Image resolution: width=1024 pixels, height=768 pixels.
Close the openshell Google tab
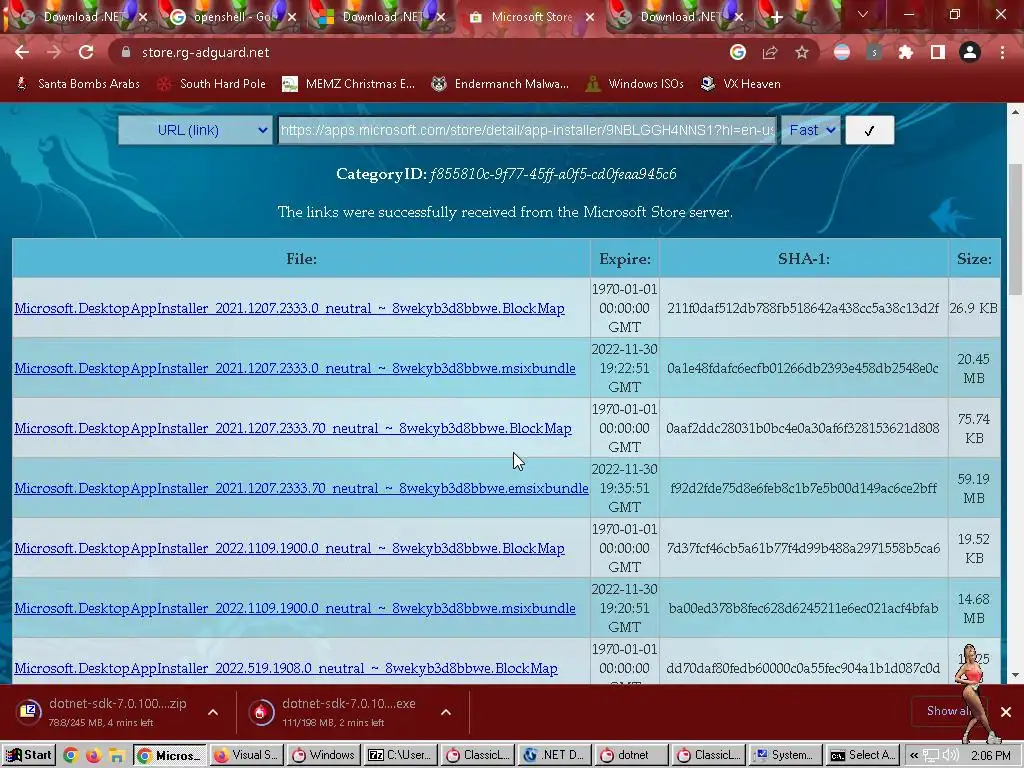click(x=291, y=17)
